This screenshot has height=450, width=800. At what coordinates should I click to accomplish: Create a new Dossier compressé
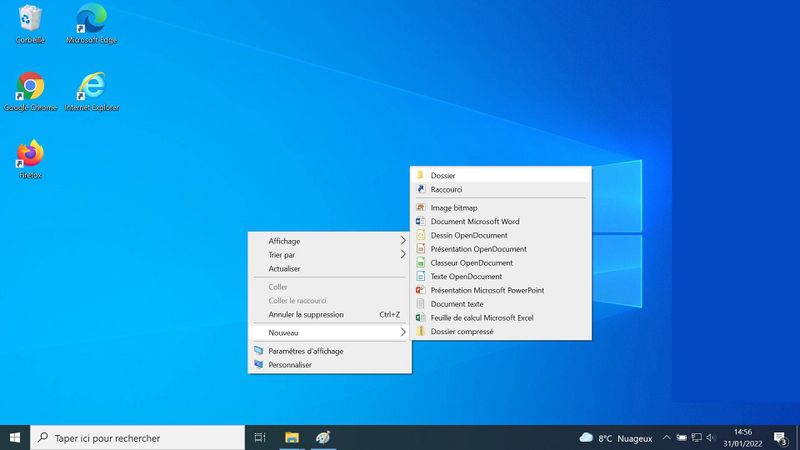coord(501,332)
